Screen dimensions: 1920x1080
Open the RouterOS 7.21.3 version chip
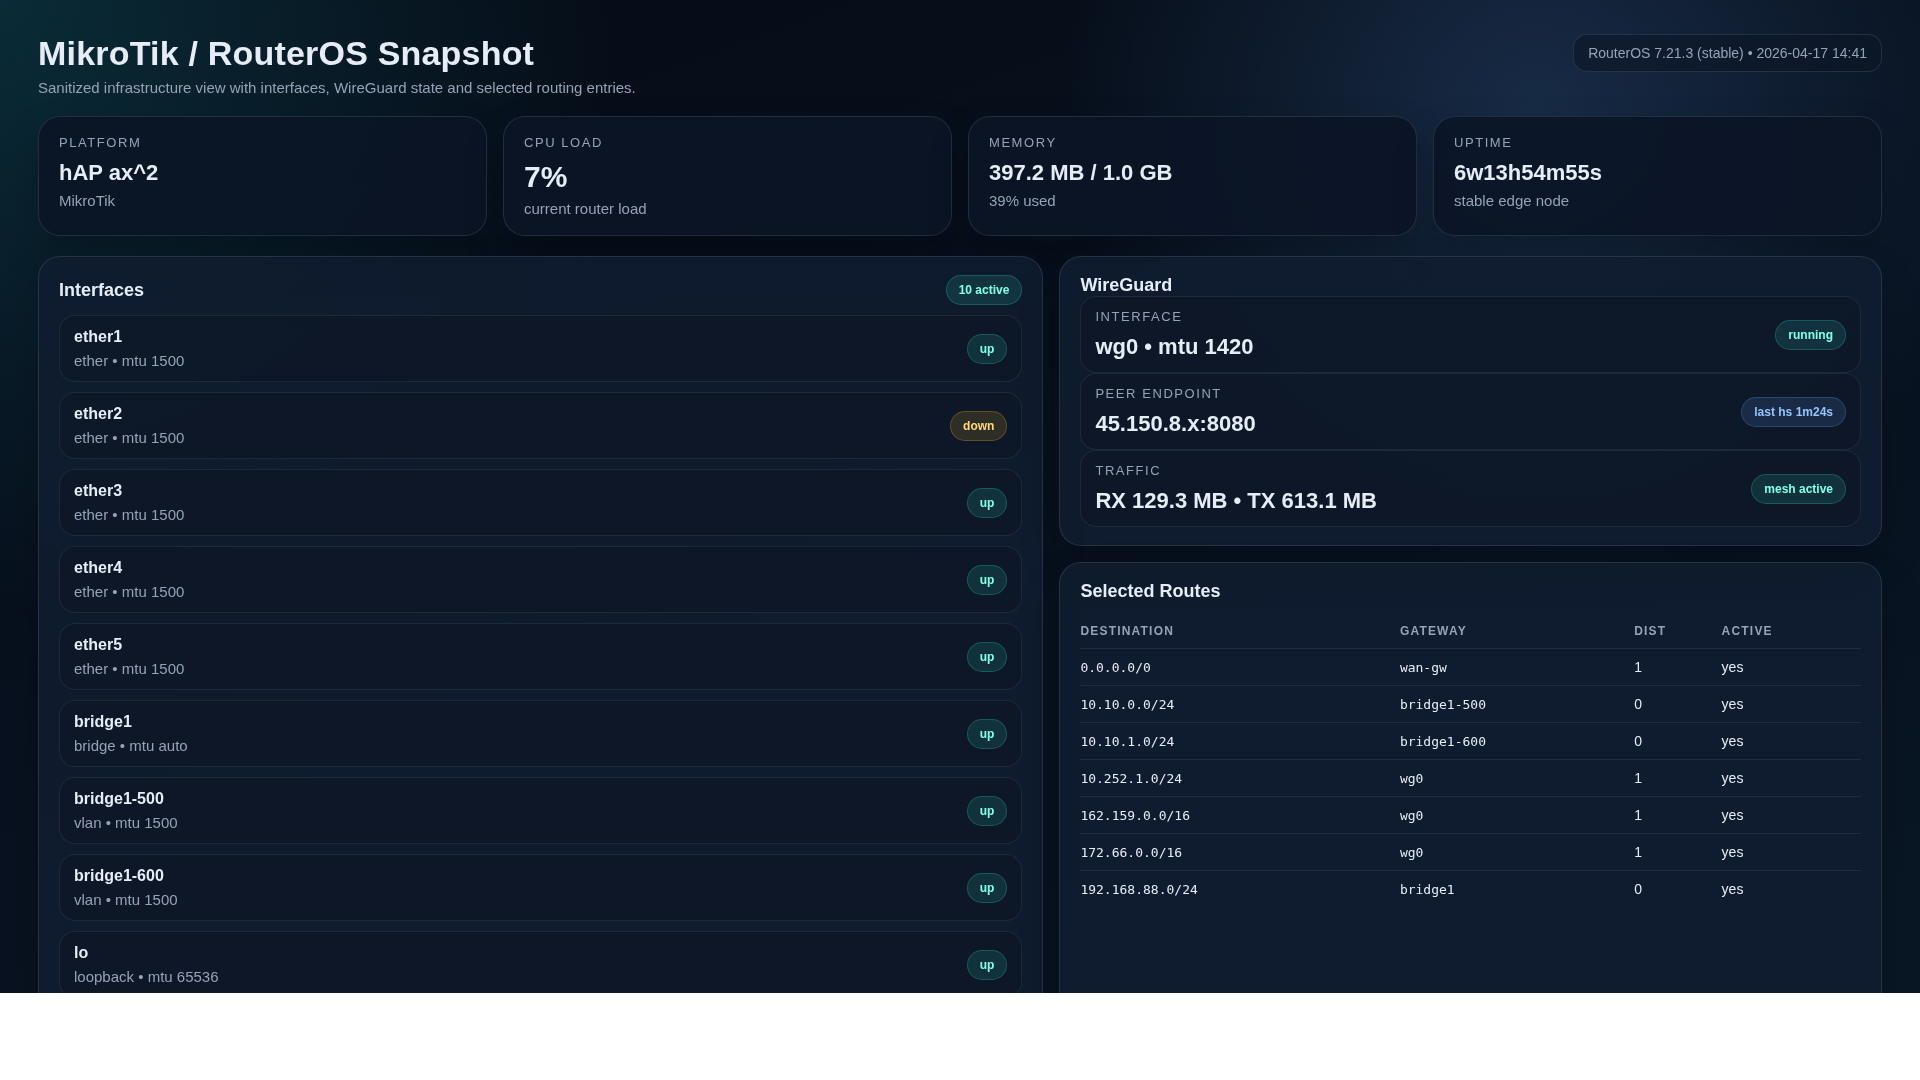(1726, 53)
